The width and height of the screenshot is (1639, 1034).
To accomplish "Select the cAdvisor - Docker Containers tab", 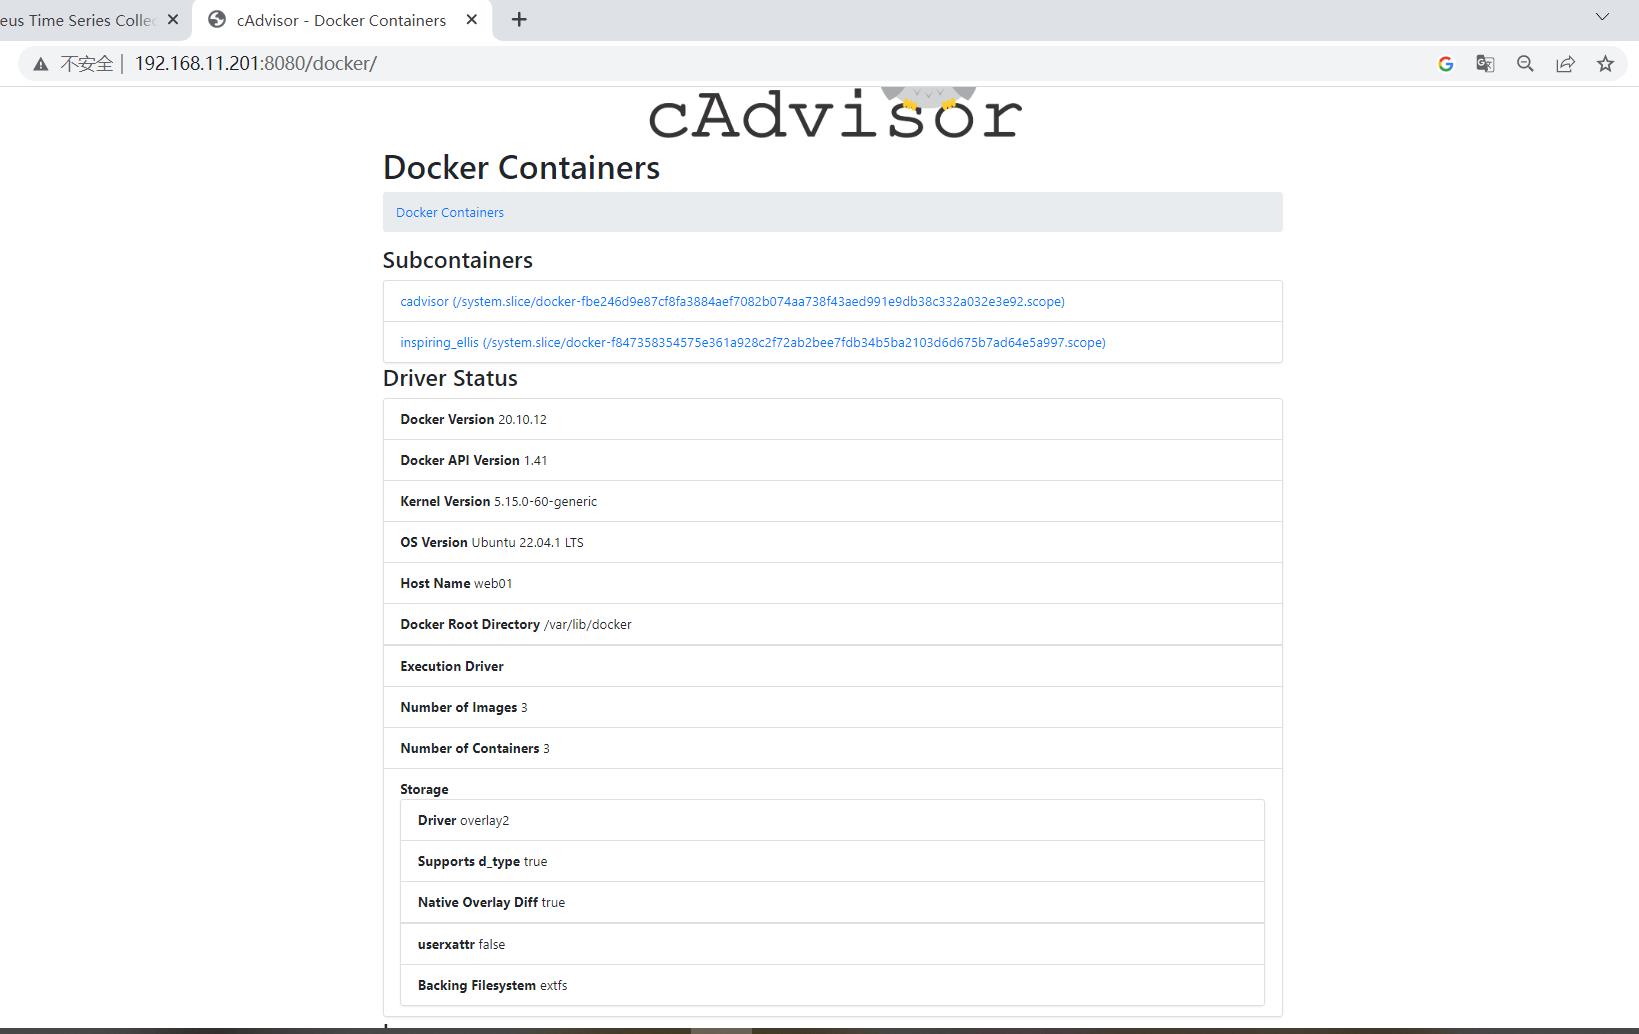I will click(341, 20).
